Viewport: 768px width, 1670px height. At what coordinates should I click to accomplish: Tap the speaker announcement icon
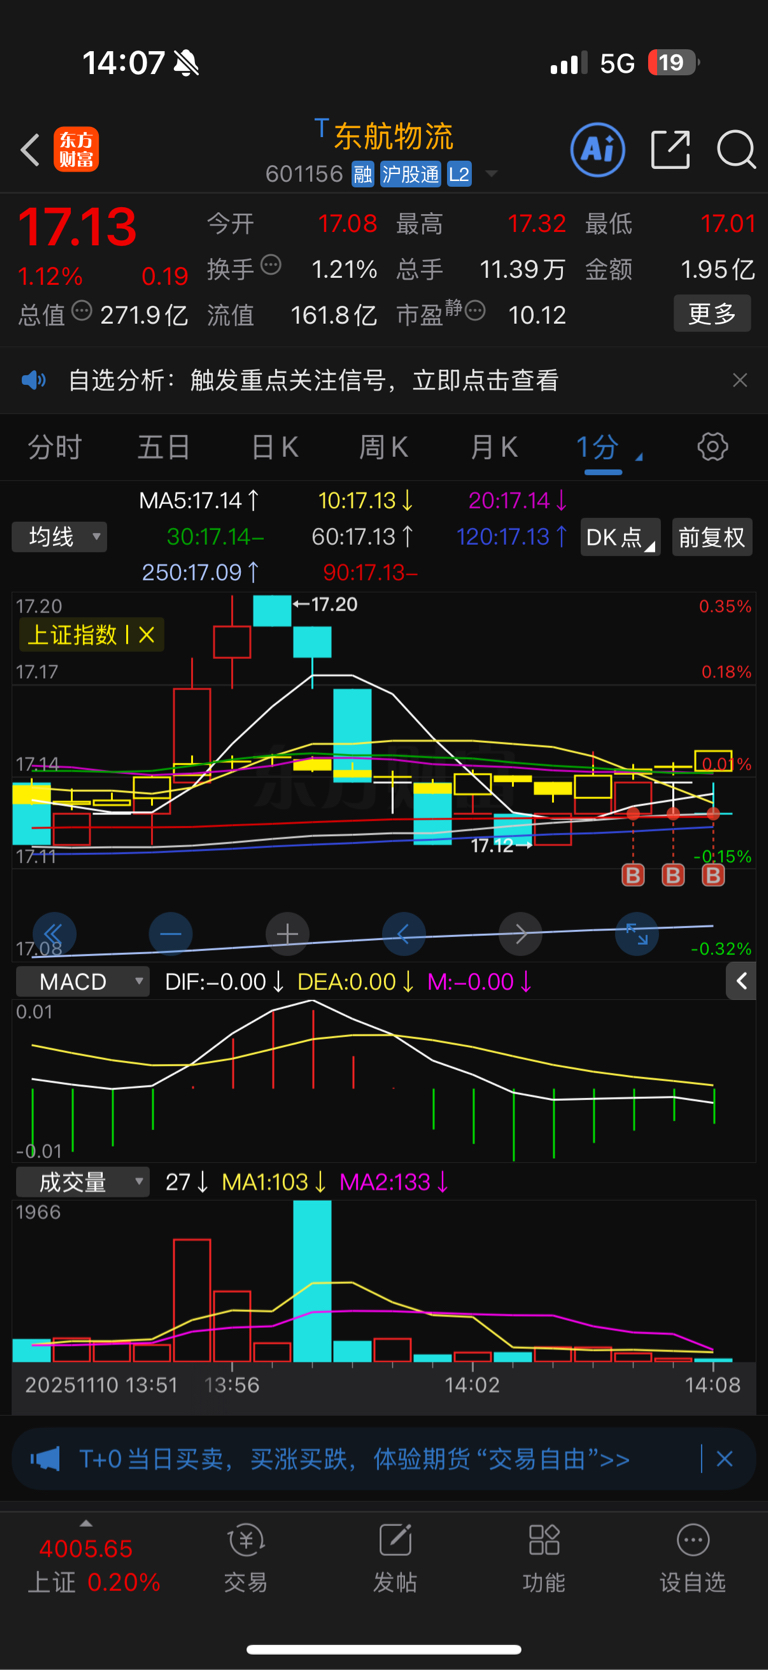click(34, 380)
